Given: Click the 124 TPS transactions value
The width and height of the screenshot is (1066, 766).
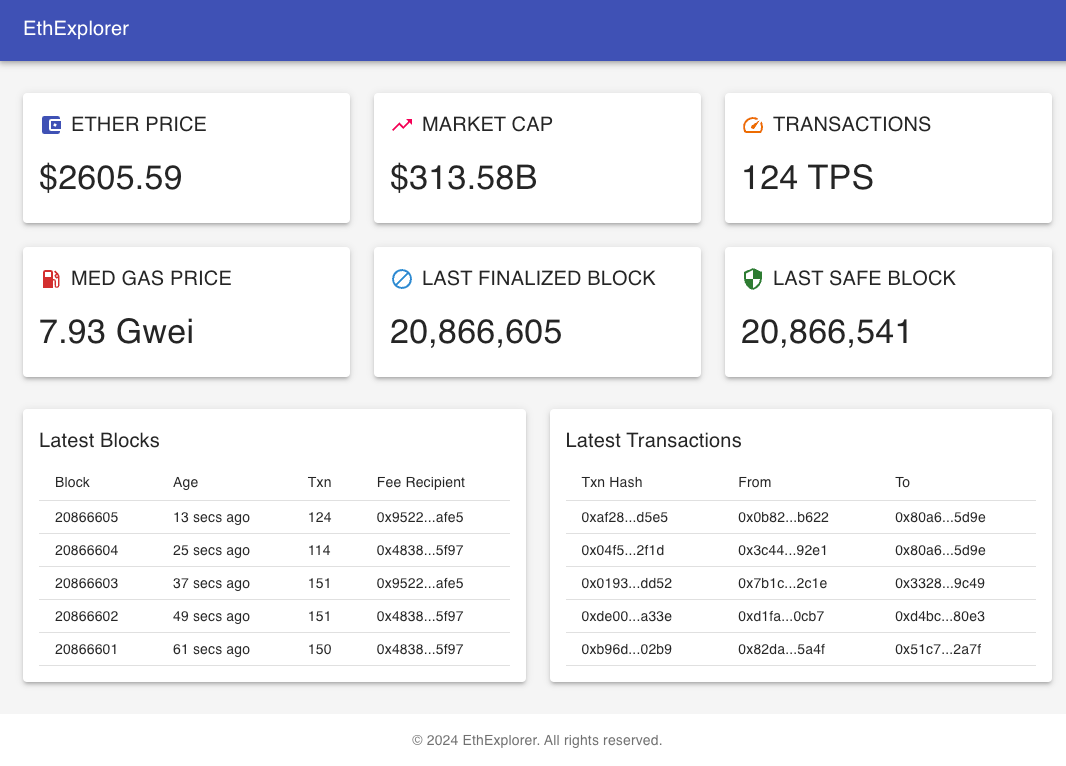Looking at the screenshot, I should (x=807, y=178).
